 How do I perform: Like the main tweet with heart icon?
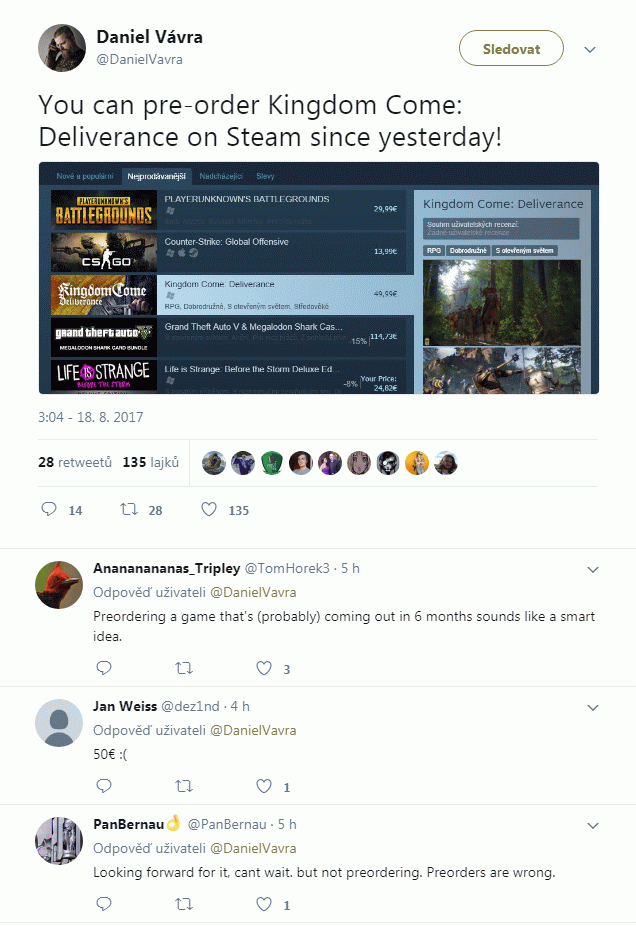tap(209, 509)
